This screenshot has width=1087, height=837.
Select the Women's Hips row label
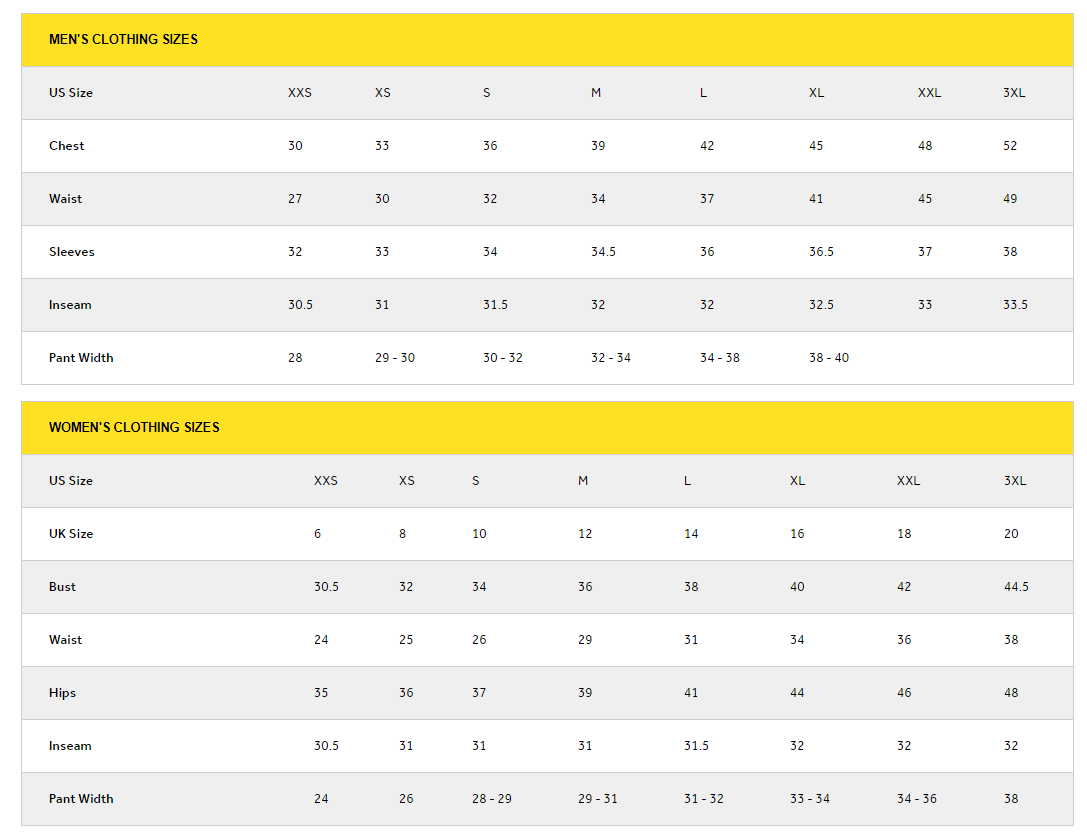click(62, 693)
